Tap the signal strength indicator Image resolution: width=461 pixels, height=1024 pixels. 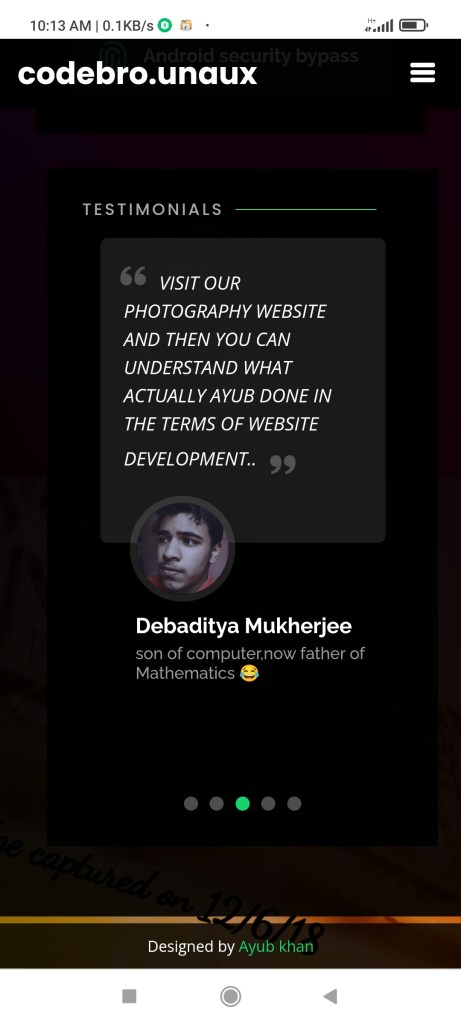click(380, 25)
